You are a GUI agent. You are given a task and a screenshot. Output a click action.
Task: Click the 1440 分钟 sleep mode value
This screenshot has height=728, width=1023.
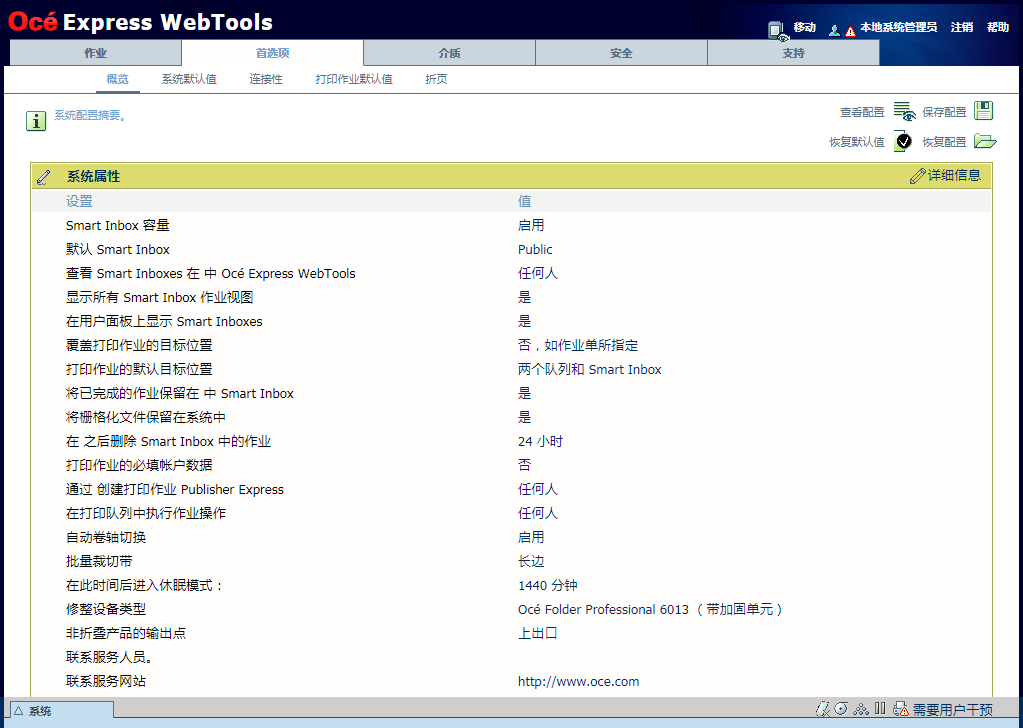[x=548, y=585]
